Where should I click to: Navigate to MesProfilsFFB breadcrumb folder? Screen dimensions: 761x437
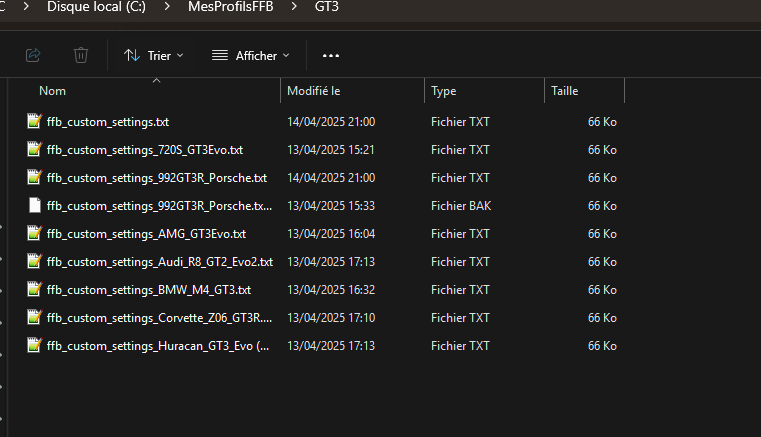coord(231,7)
